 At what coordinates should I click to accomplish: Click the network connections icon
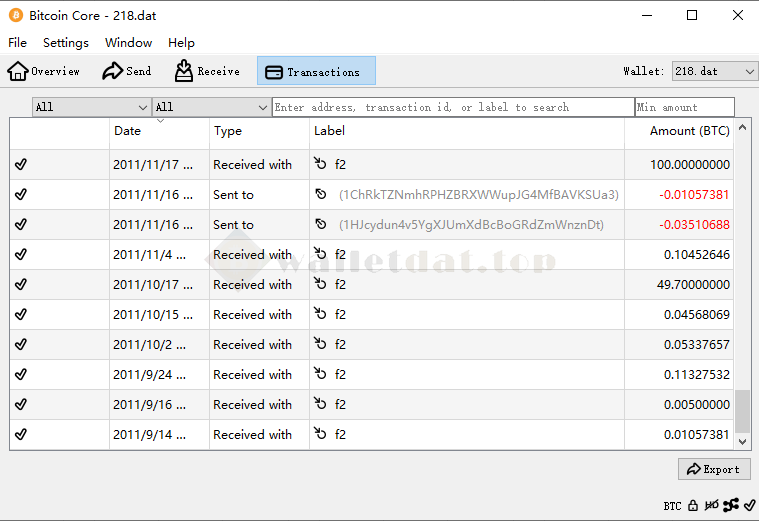pyautogui.click(x=730, y=506)
